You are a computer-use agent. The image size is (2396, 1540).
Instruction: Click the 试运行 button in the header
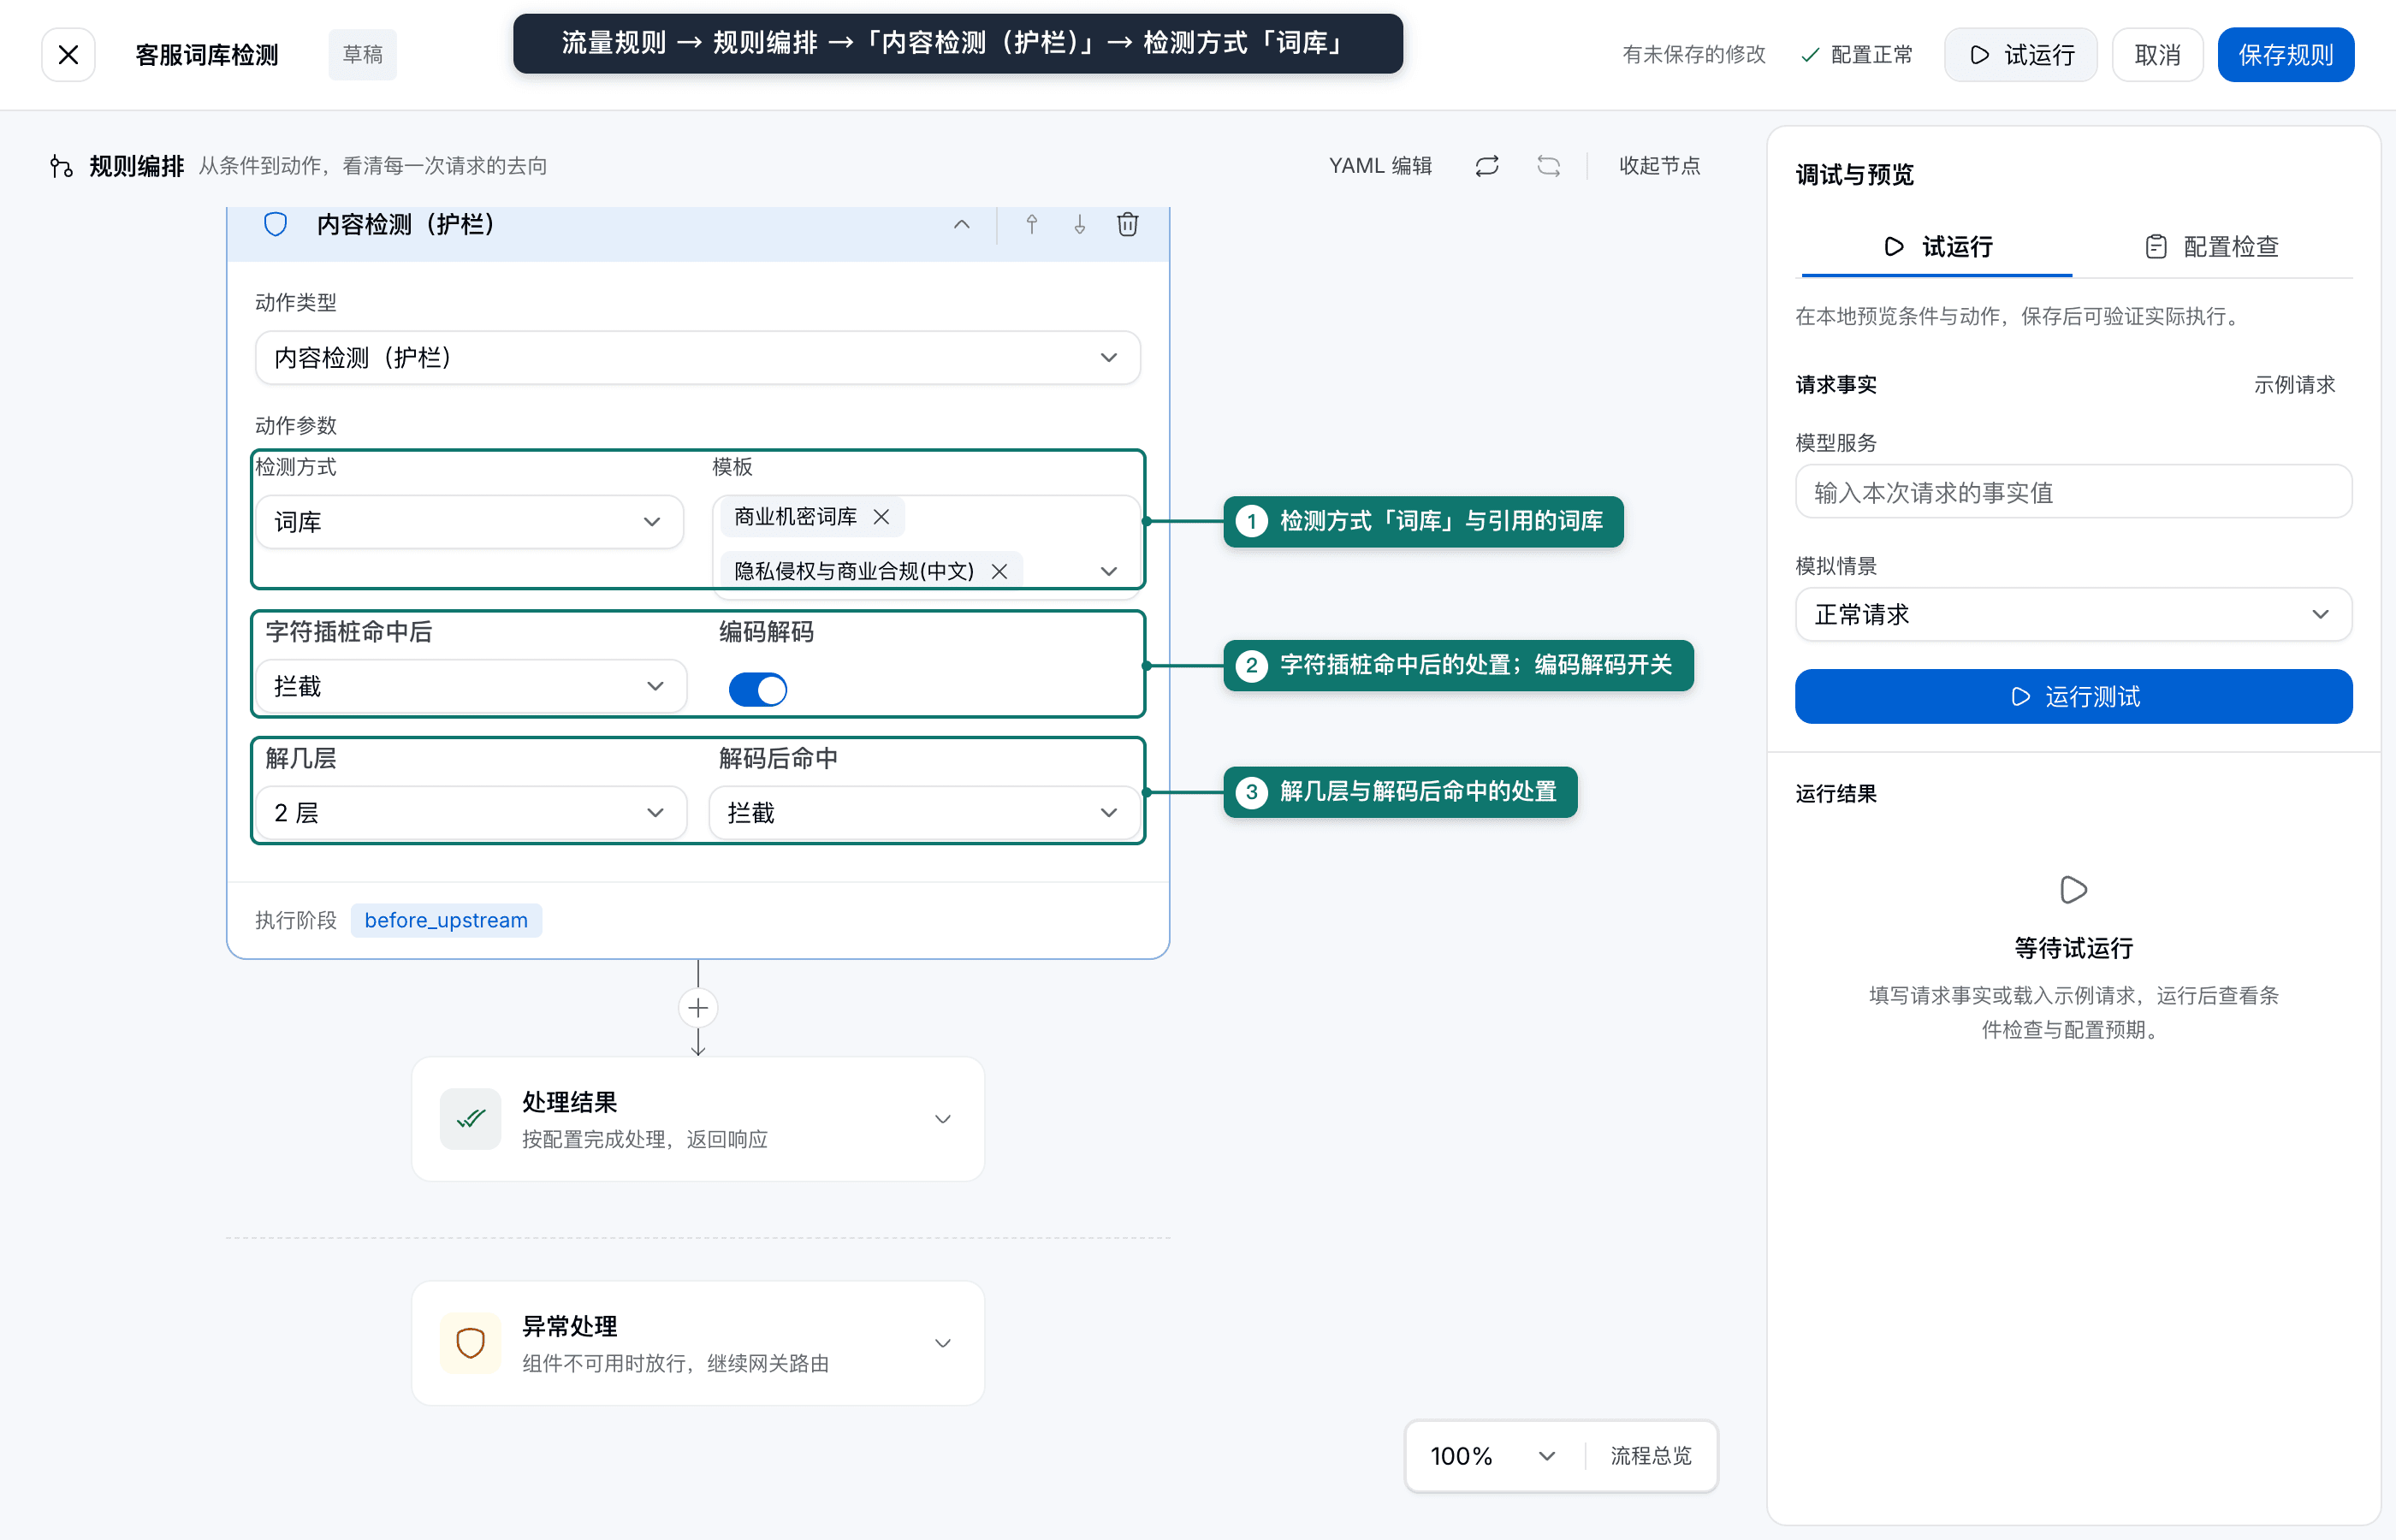tap(2021, 54)
